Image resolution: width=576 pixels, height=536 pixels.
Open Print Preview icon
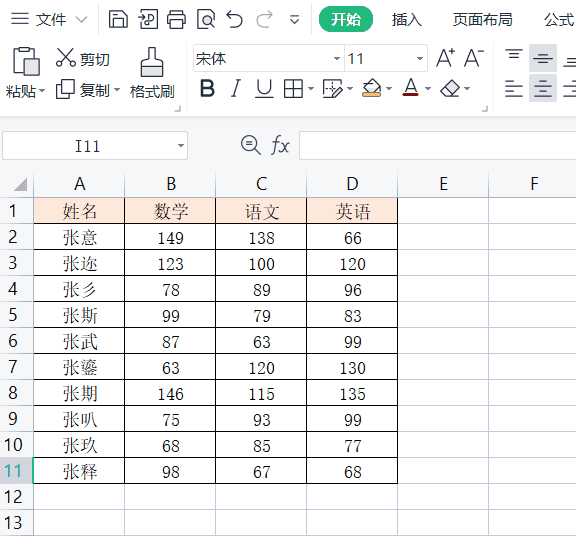[x=206, y=19]
